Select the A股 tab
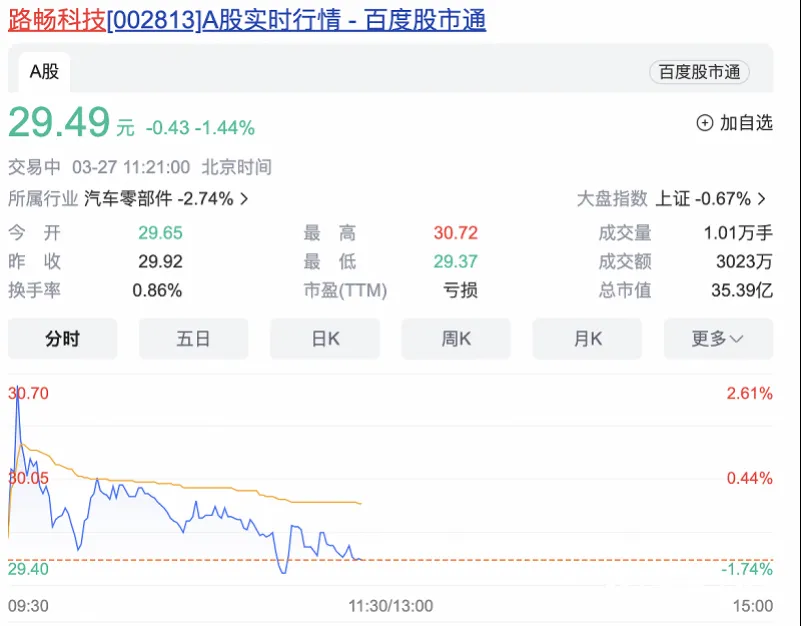 pos(44,71)
